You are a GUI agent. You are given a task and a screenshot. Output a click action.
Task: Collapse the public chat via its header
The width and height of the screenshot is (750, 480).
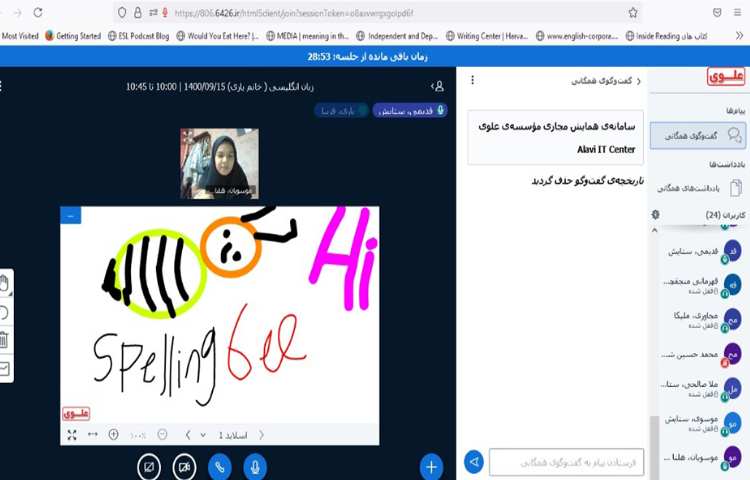click(x=606, y=81)
